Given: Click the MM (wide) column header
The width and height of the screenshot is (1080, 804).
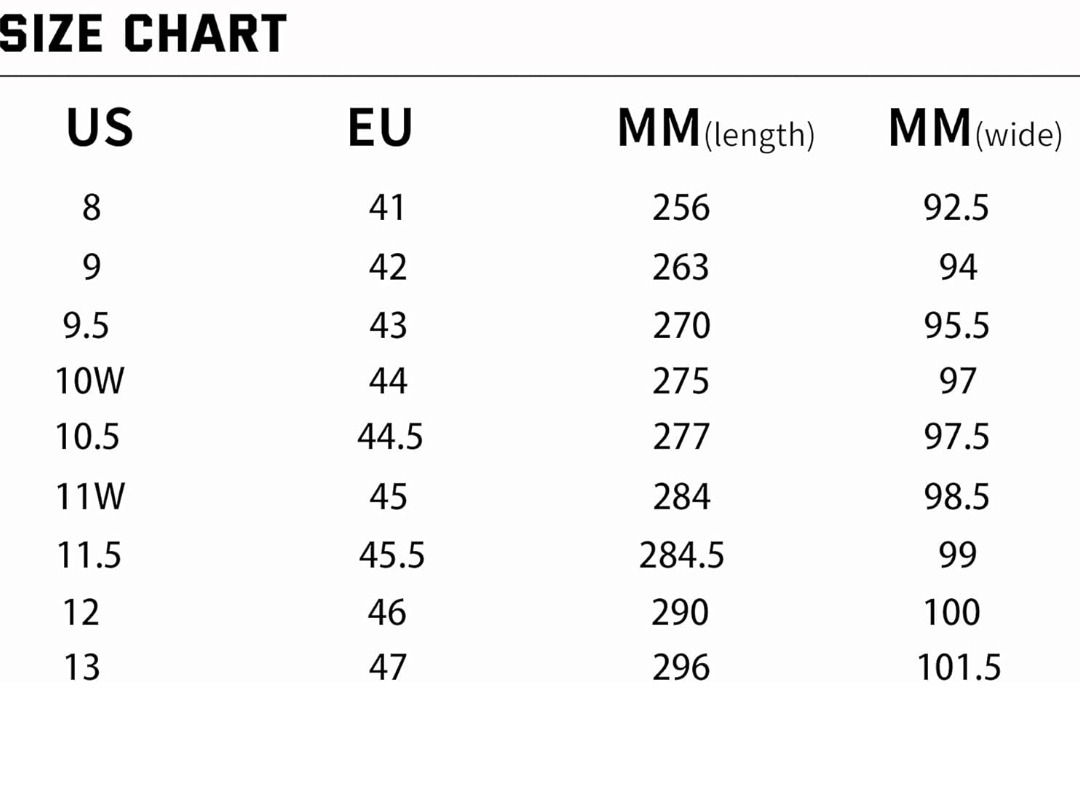Looking at the screenshot, I should click(974, 130).
